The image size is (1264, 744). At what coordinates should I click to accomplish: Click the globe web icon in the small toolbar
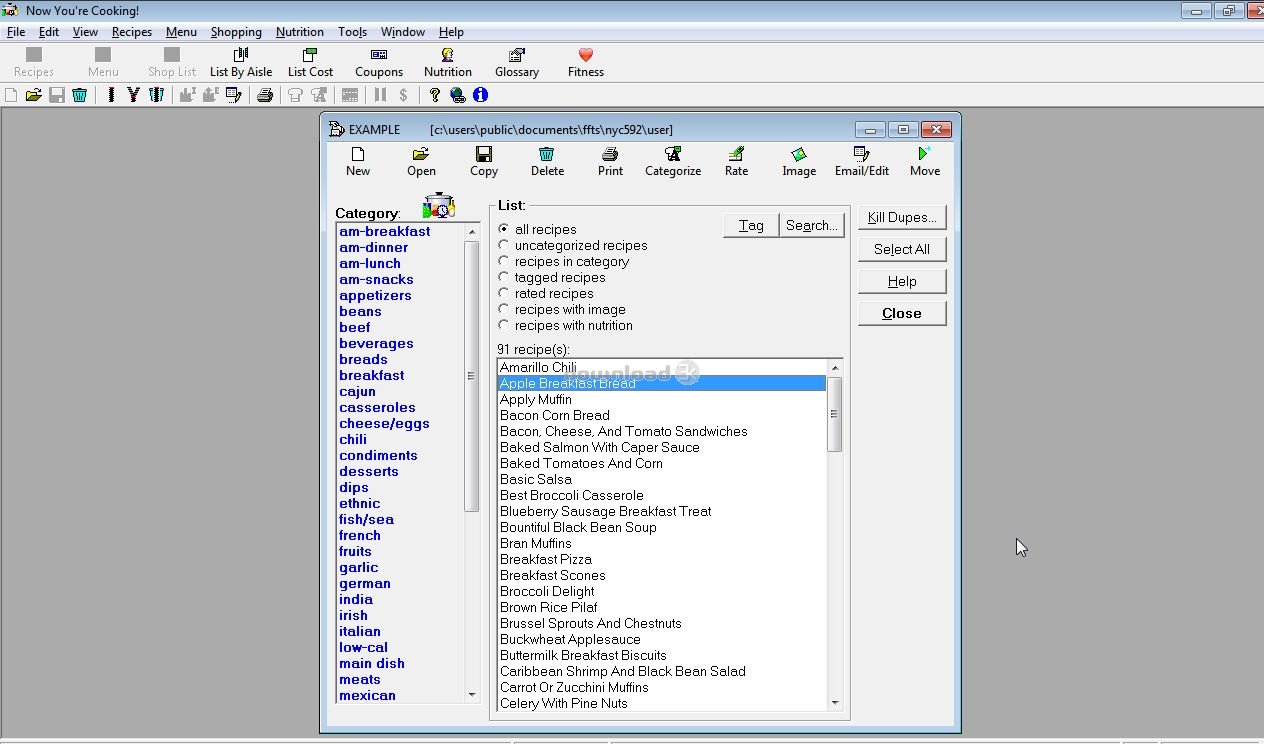458,95
